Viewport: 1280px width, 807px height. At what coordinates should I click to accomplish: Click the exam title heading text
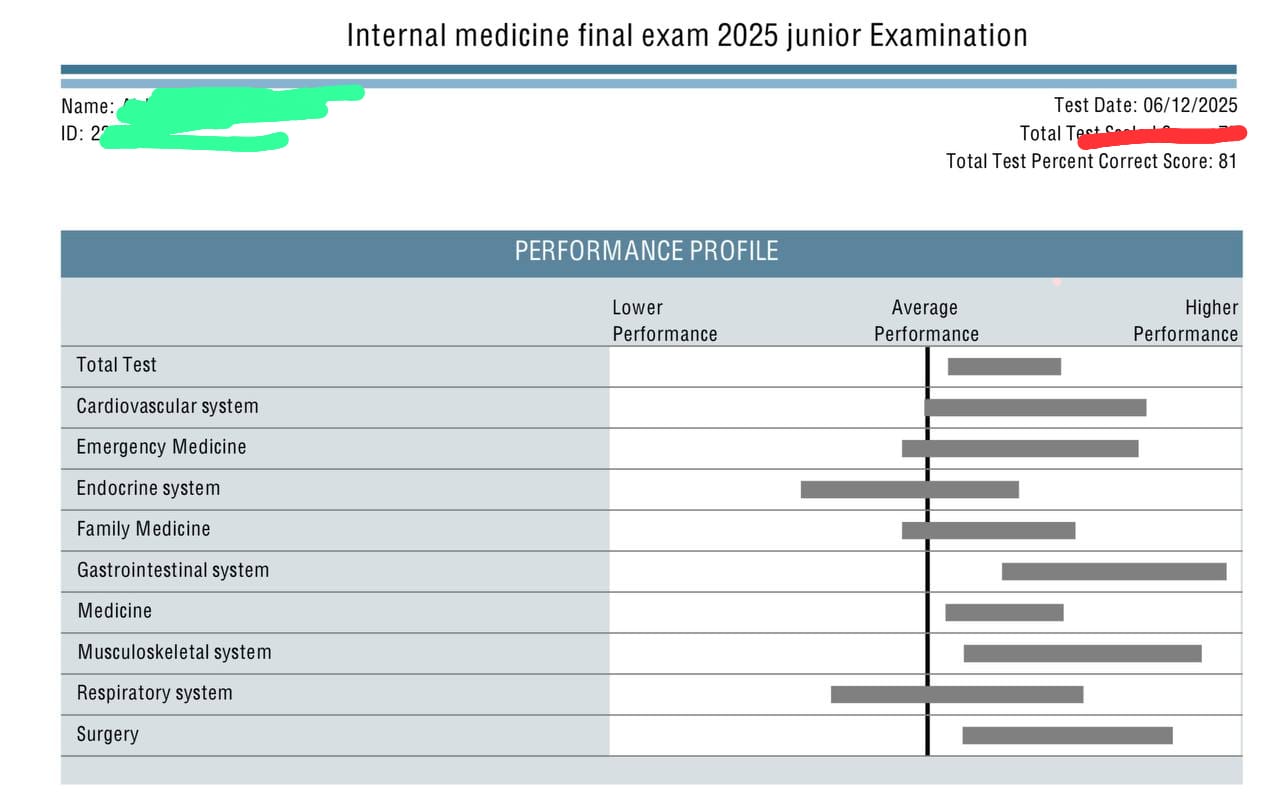(x=686, y=36)
